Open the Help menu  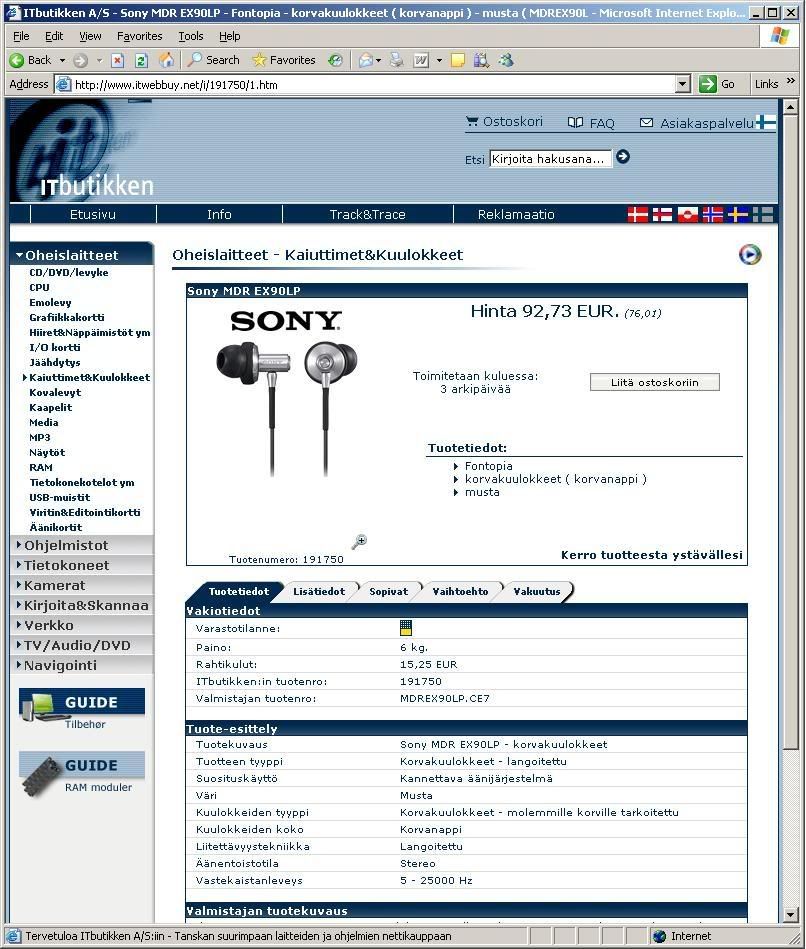229,36
